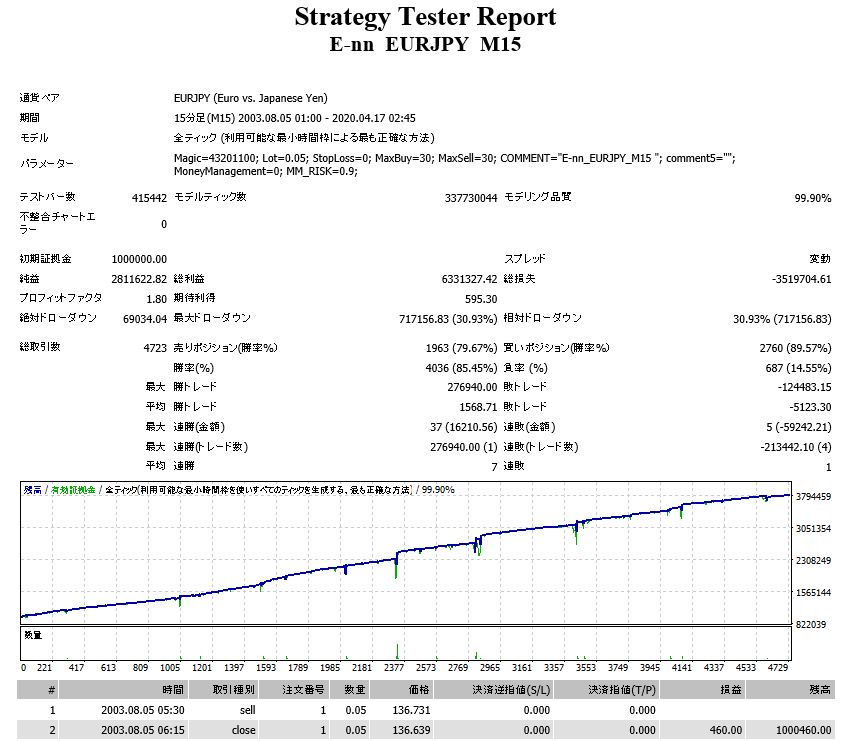This screenshot has width=850, height=742.
Task: Click the 決済逆指値(S/L) column header
Action: tap(493, 689)
